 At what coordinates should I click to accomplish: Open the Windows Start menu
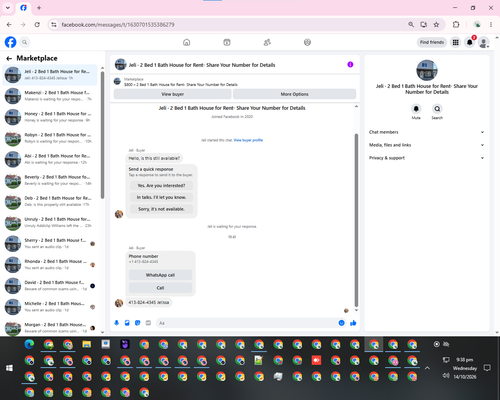coord(9,368)
